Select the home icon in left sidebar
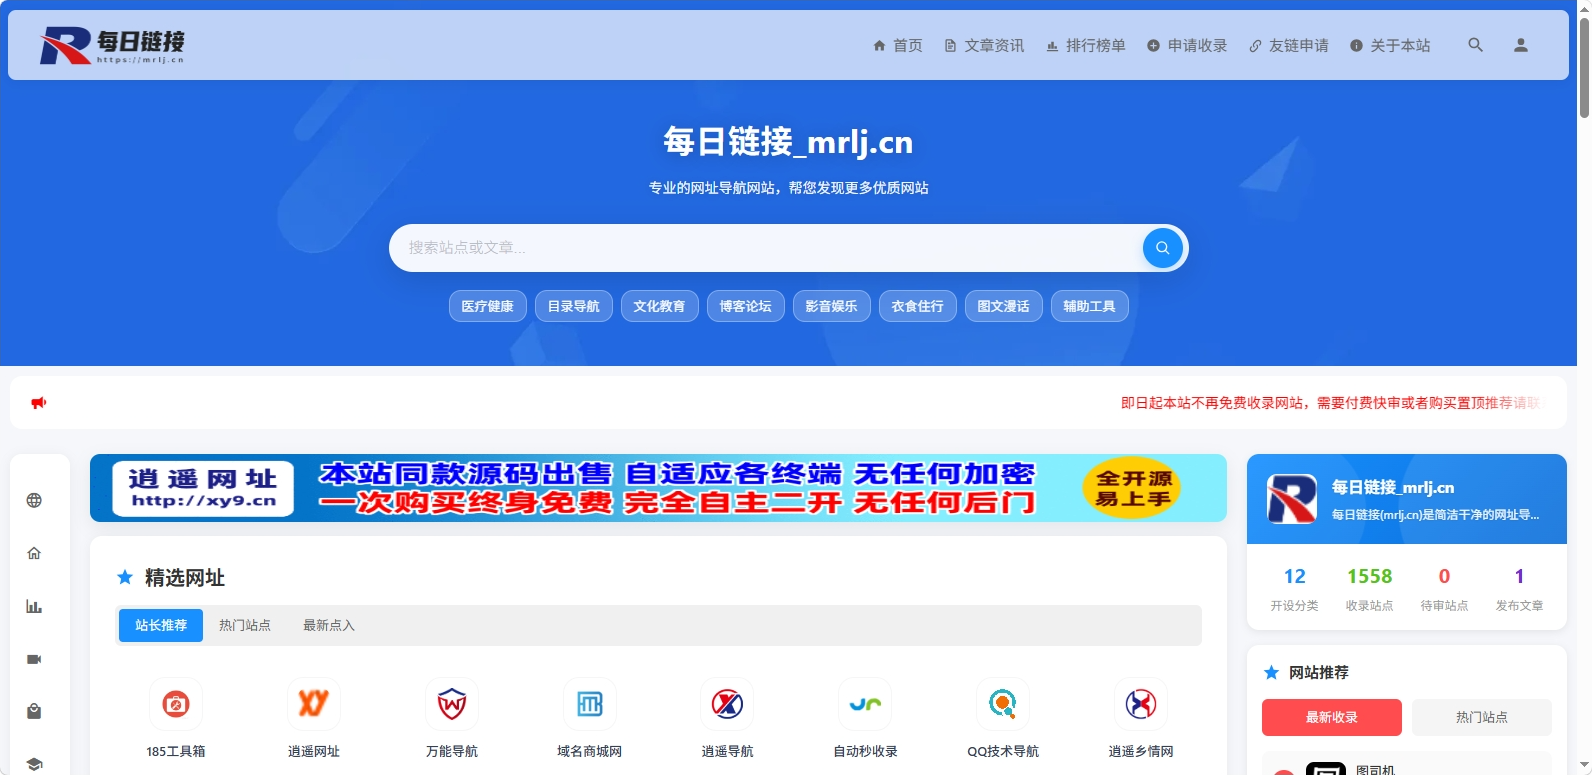Screen dimensions: 1592x775 click(x=34, y=554)
